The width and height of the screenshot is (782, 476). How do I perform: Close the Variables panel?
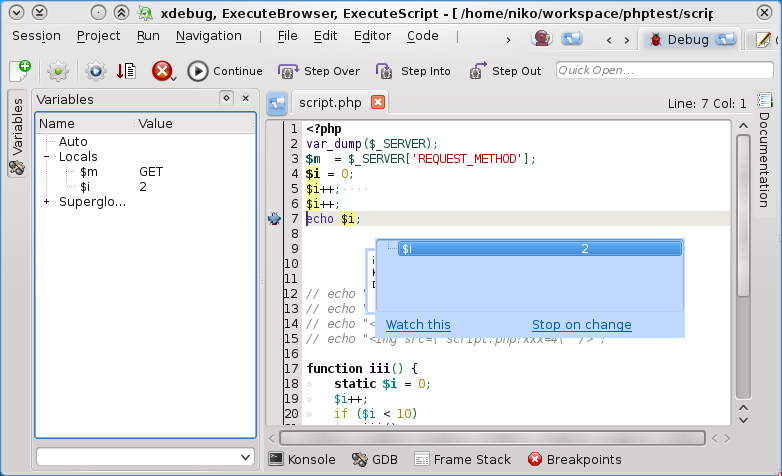[x=246, y=98]
